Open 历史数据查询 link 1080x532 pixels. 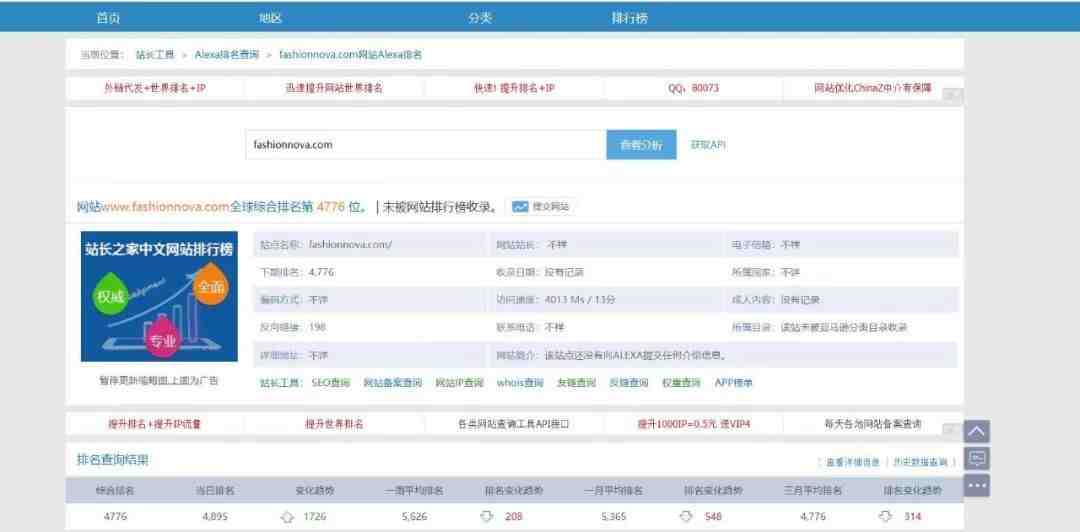[x=920, y=462]
